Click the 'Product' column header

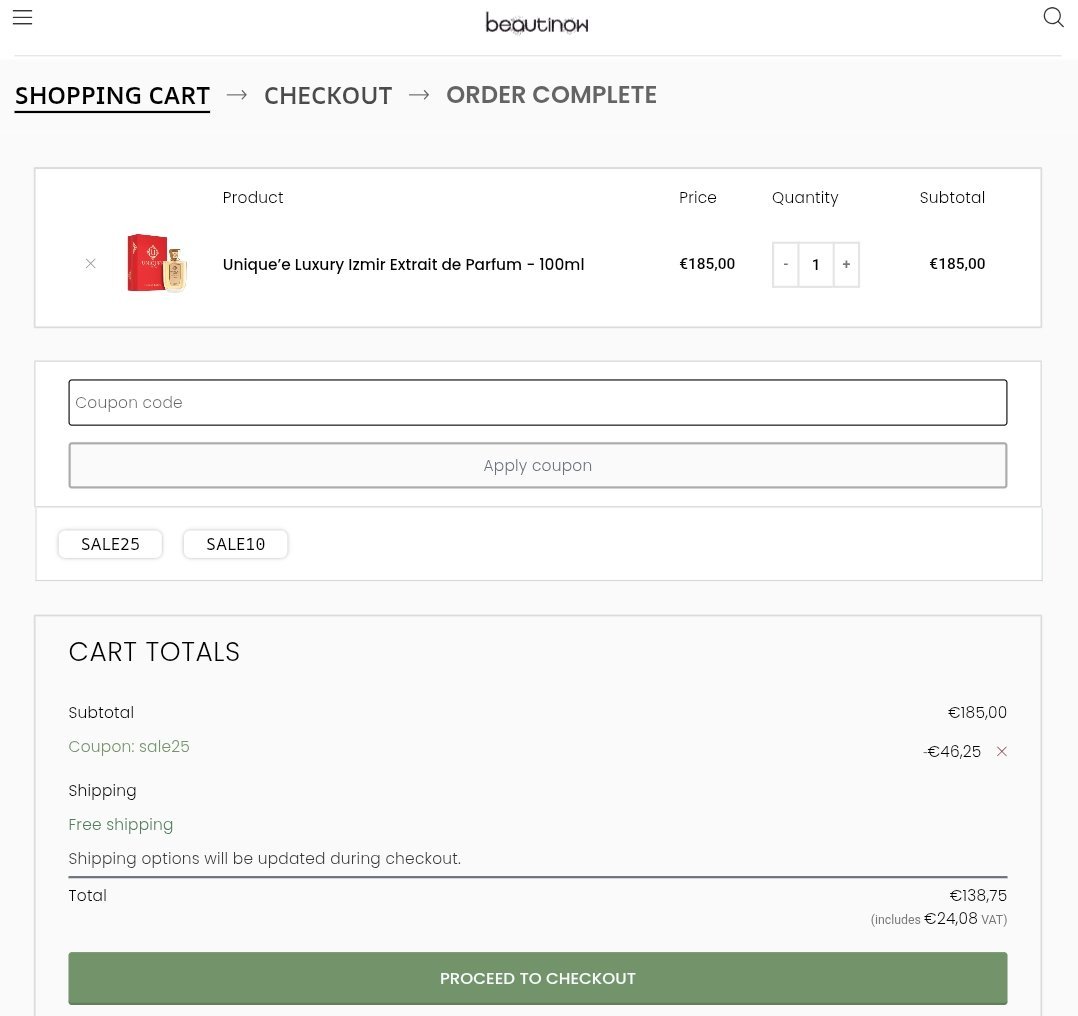coord(253,198)
